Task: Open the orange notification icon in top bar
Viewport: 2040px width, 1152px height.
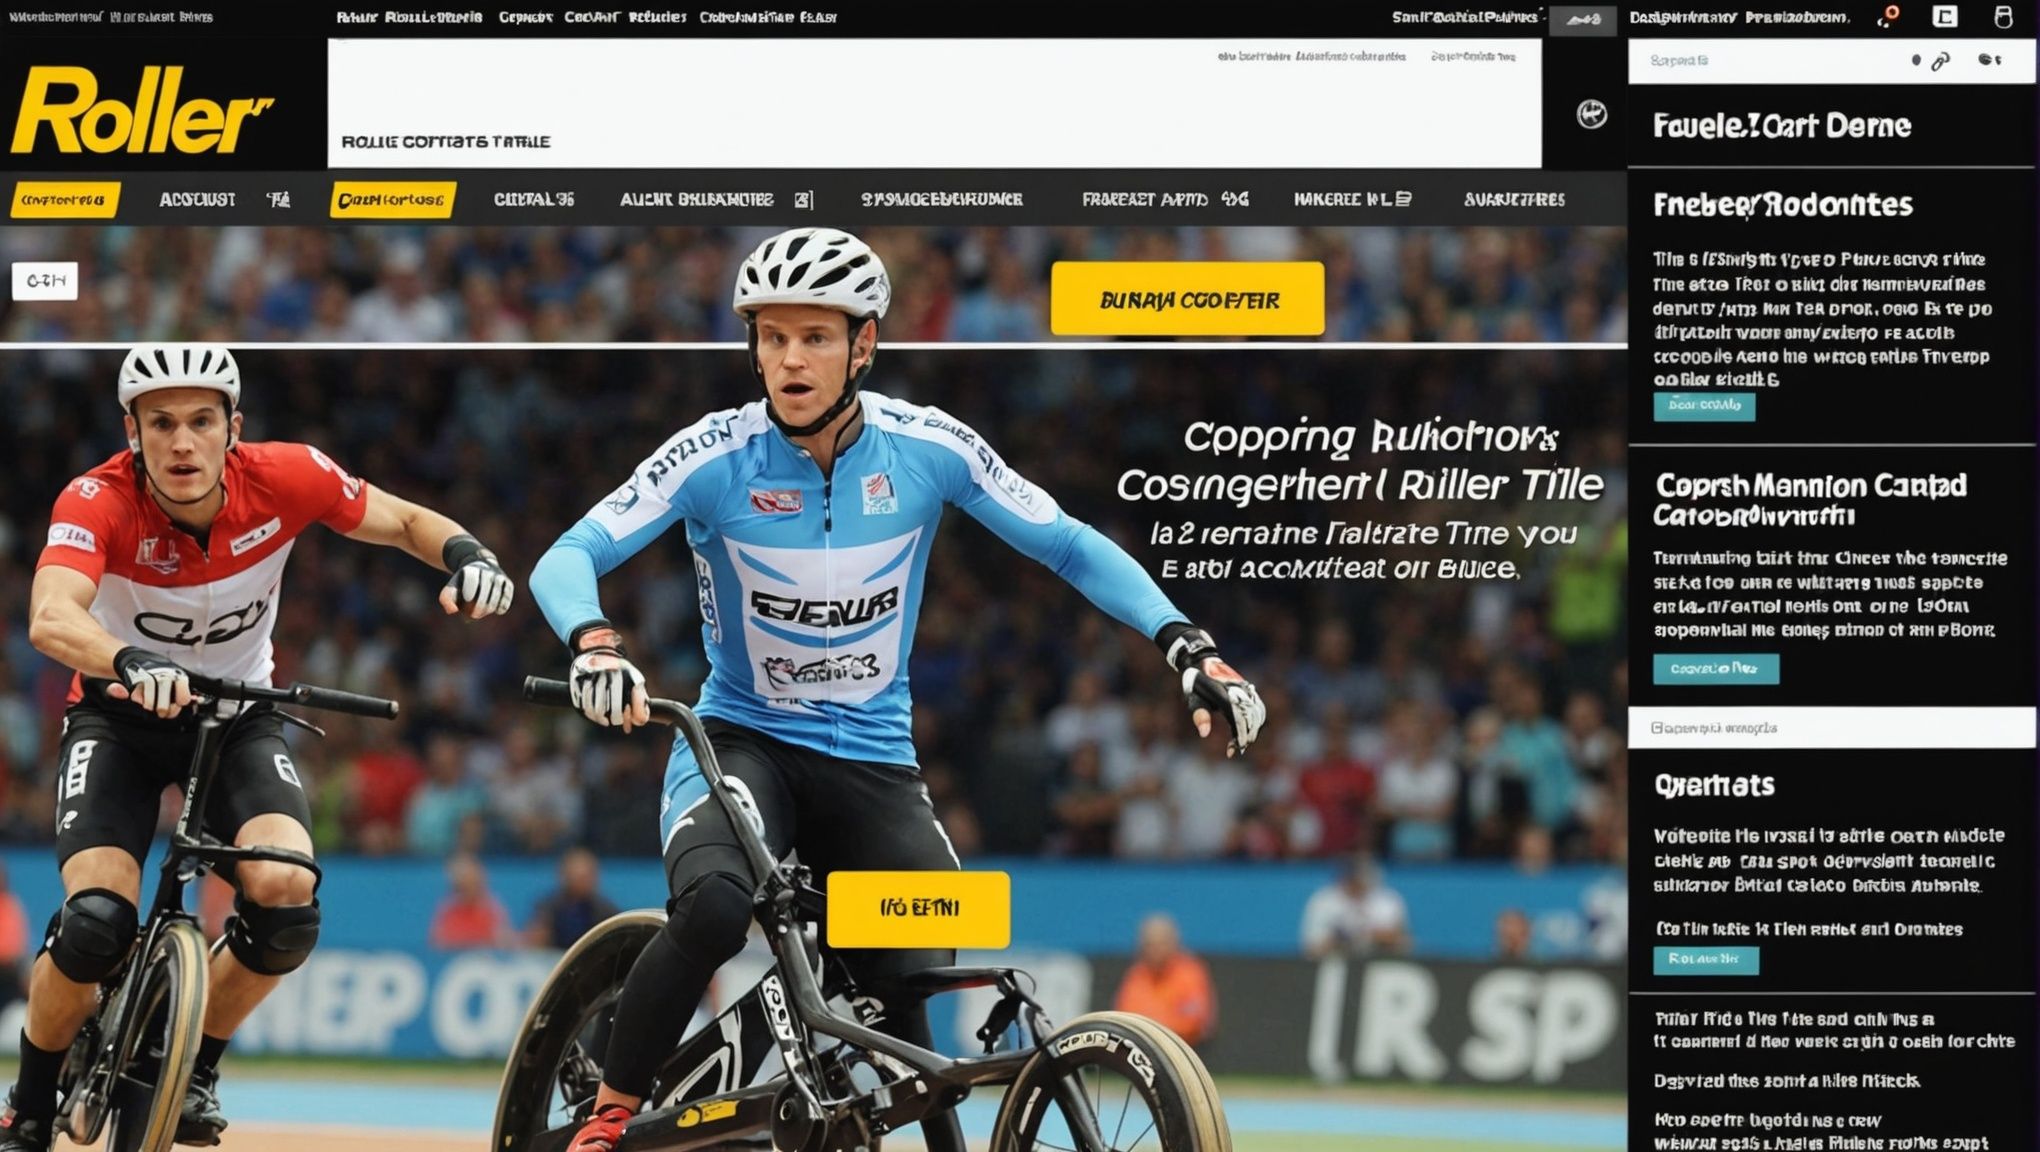Action: pyautogui.click(x=1888, y=17)
